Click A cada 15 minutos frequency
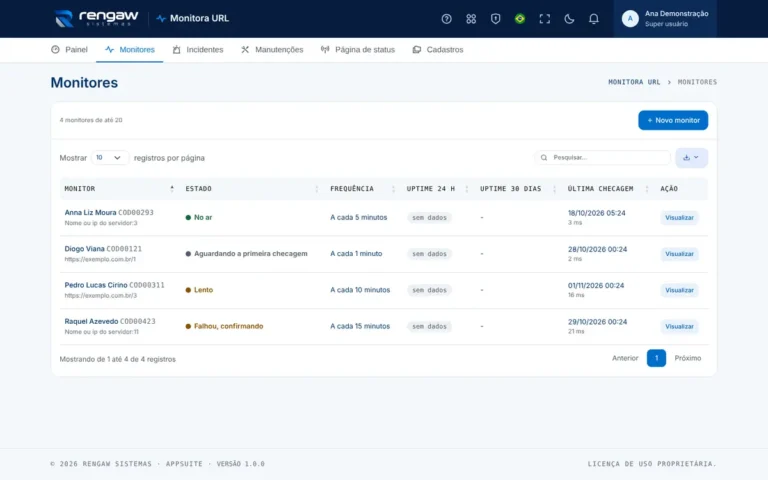Screen dimensions: 768x480 pyautogui.click(x=360, y=326)
